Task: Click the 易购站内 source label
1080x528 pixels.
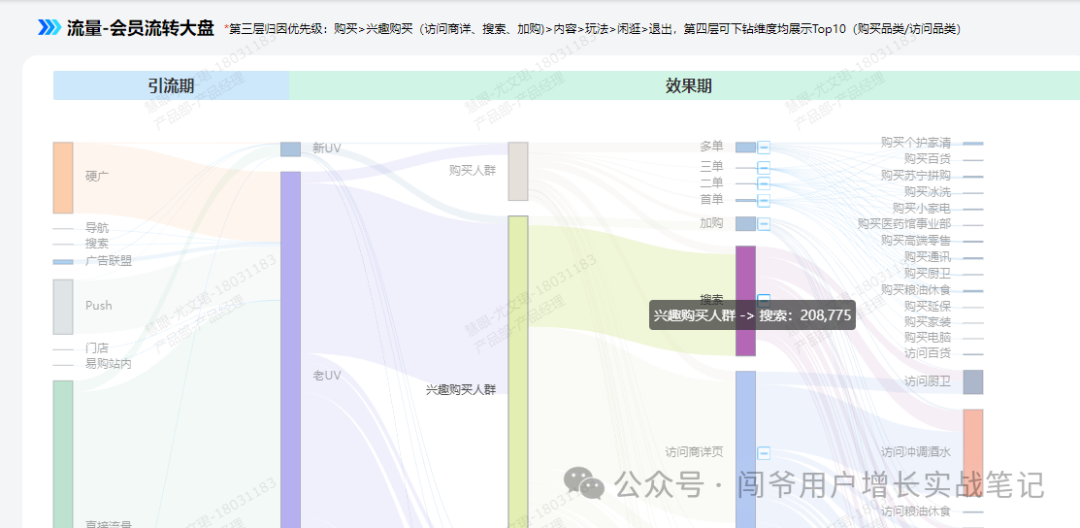Action: click(108, 363)
